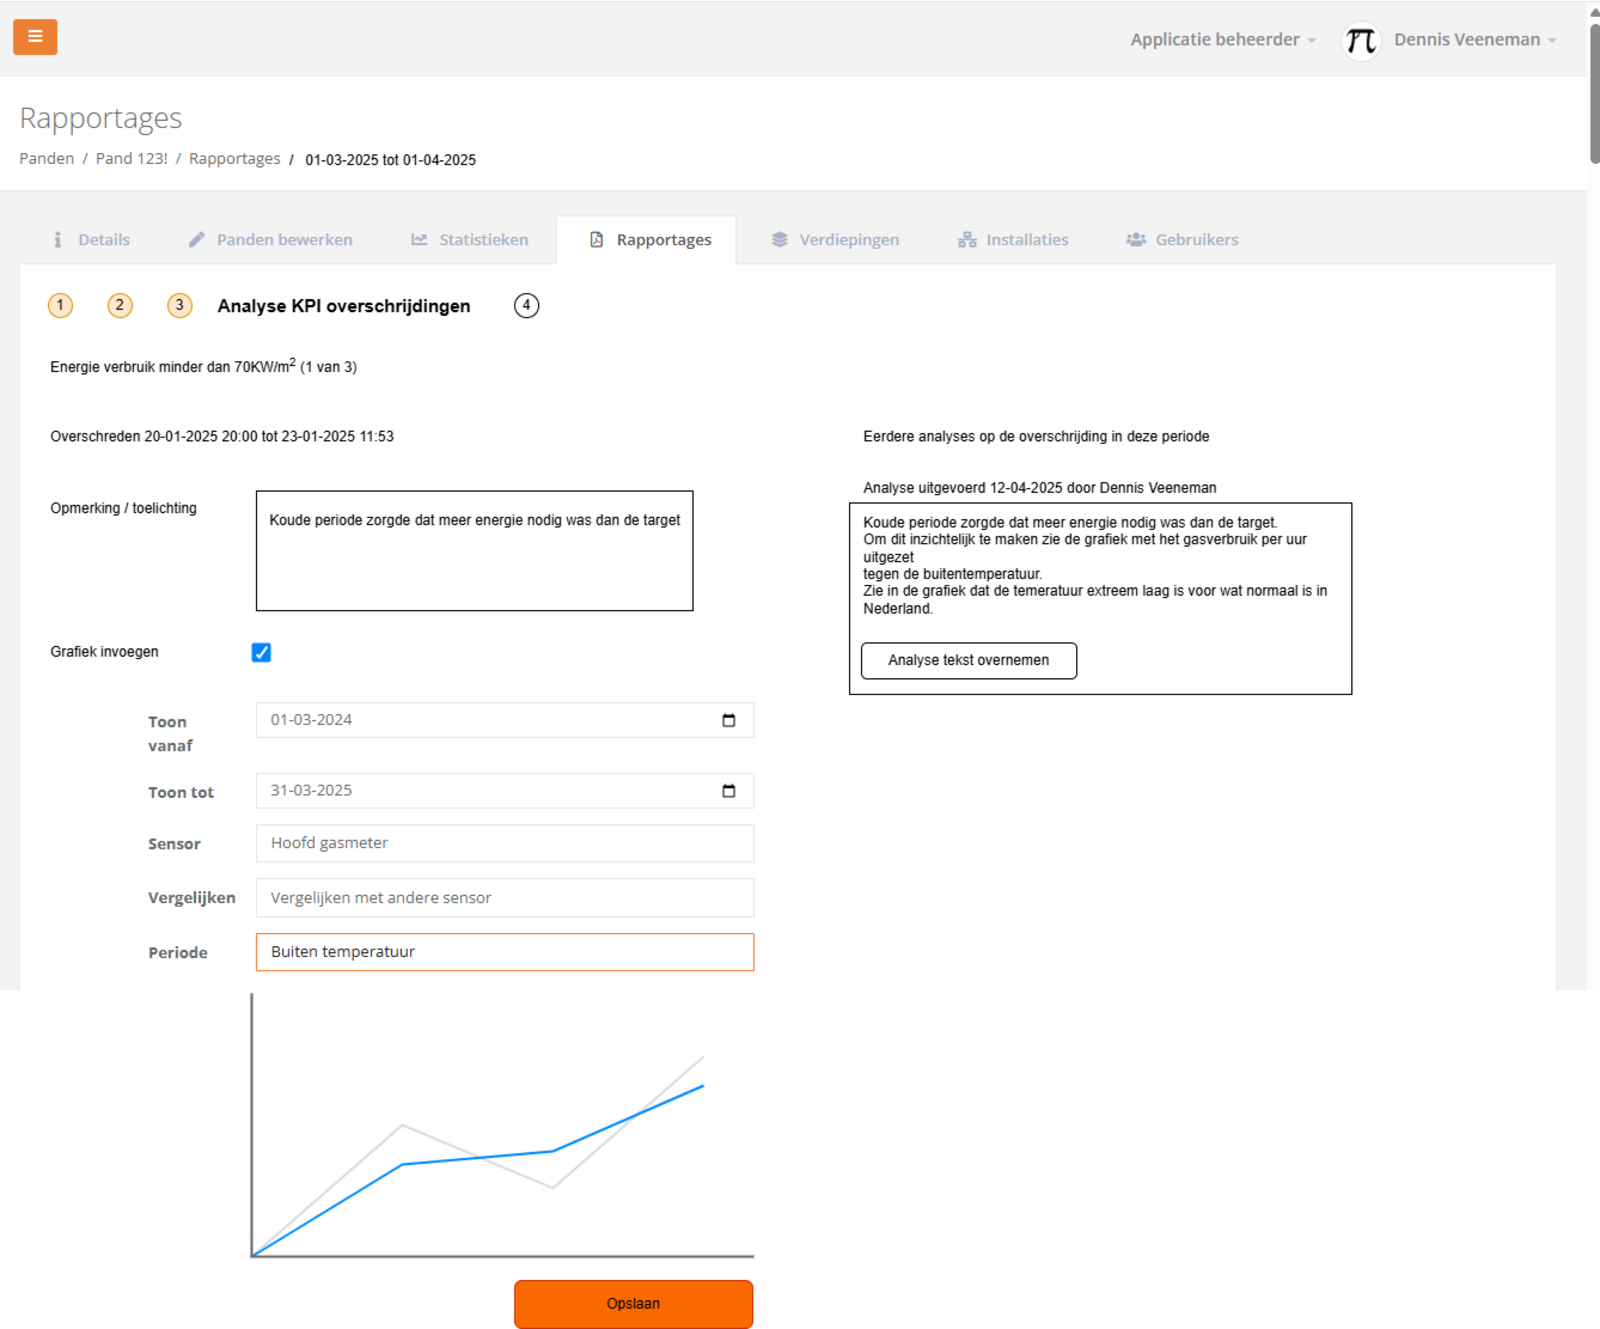Switch to the Statistieken tab
The width and height of the screenshot is (1600, 1329).
pyautogui.click(x=470, y=240)
